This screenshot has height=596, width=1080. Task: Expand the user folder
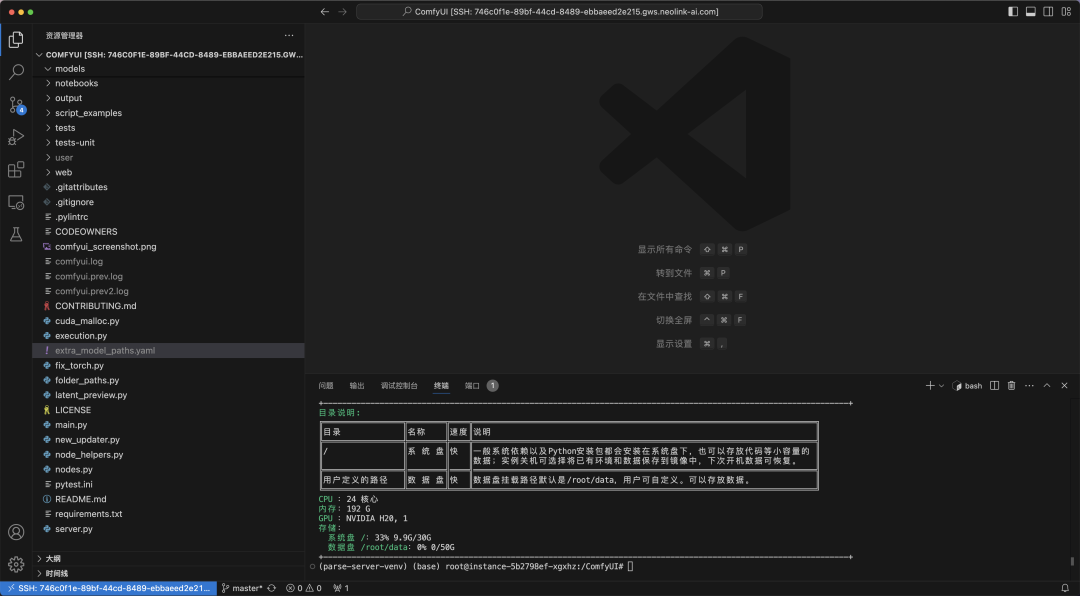click(x=48, y=158)
